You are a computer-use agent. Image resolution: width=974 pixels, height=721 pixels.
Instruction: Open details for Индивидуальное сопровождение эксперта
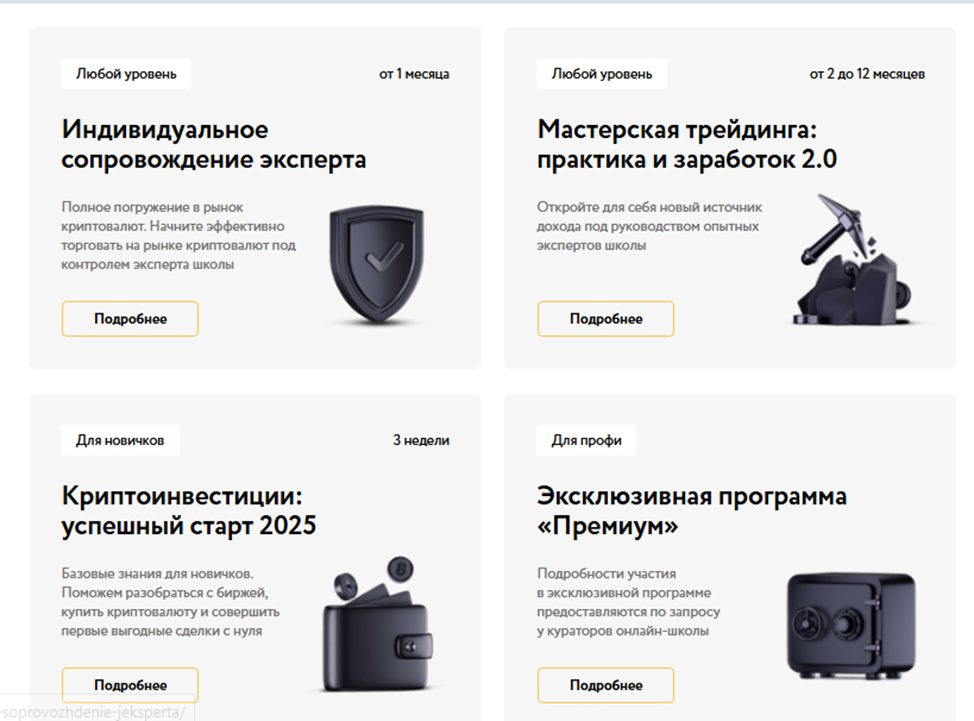130,319
